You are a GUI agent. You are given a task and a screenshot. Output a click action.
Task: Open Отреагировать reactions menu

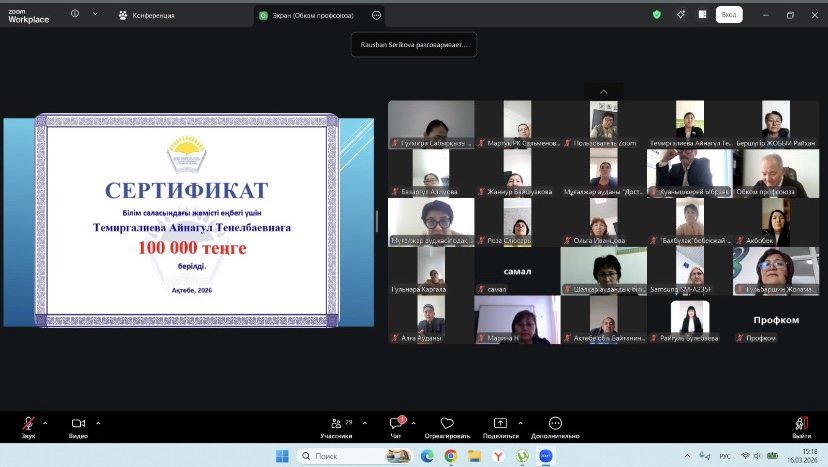[x=447, y=424]
